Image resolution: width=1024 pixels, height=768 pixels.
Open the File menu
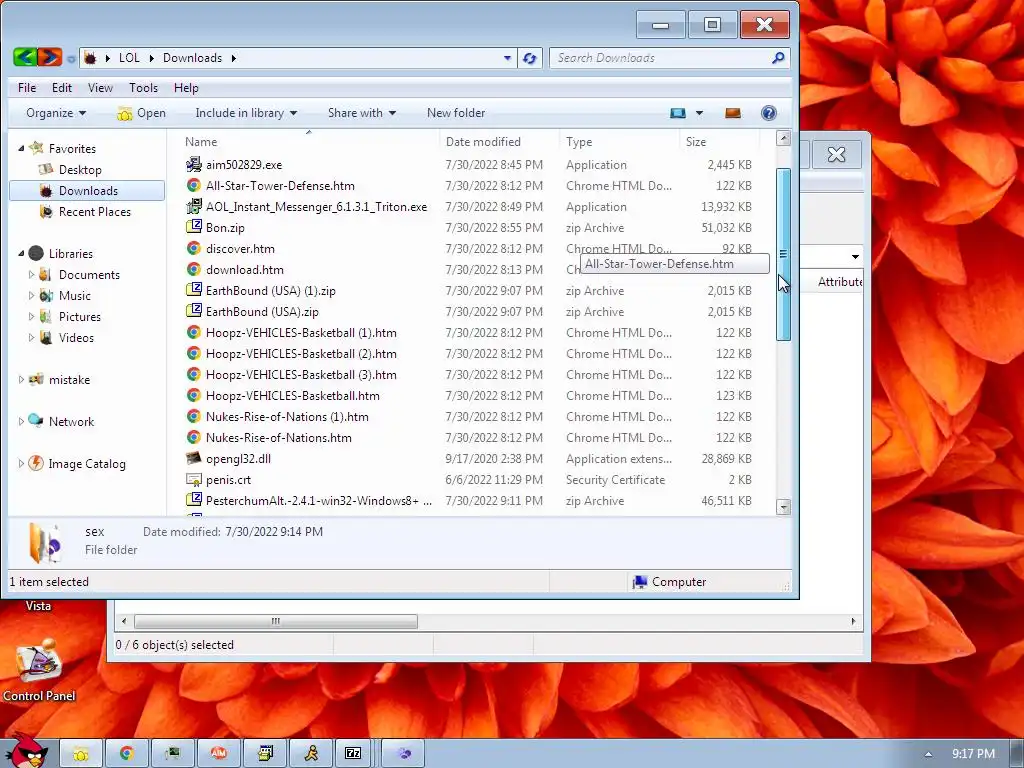pyautogui.click(x=27, y=88)
